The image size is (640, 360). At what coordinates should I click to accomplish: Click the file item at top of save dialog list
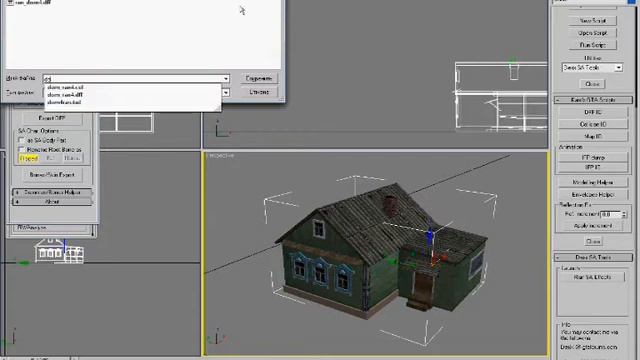tap(28, 2)
